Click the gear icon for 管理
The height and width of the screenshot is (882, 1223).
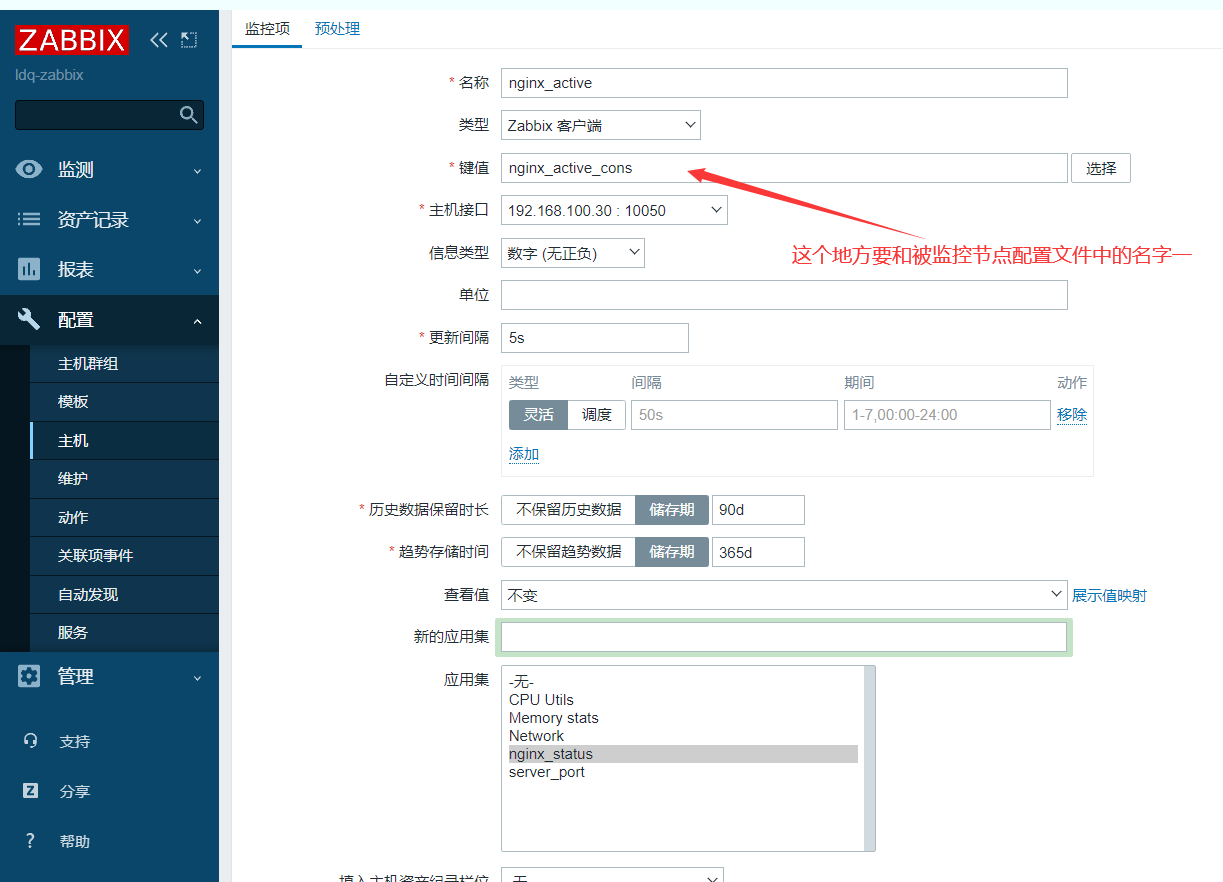pos(29,677)
